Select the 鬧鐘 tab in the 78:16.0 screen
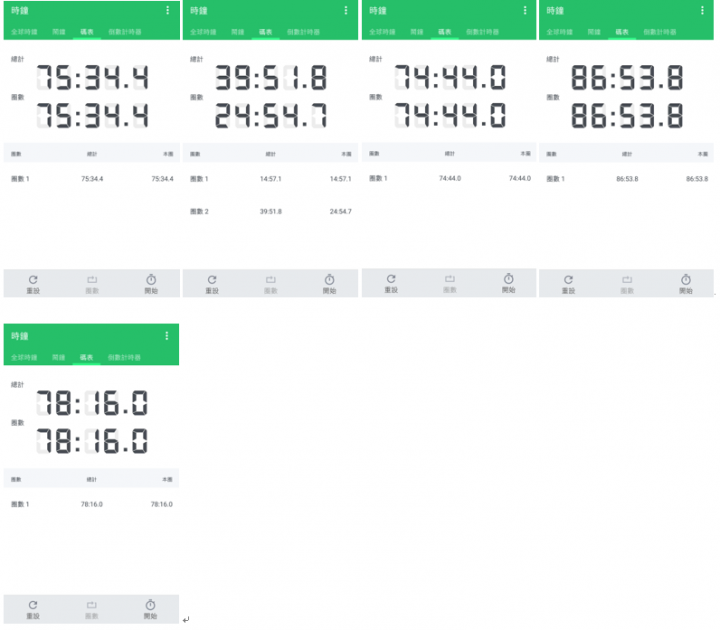This screenshot has width=720, height=630. pyautogui.click(x=59, y=358)
